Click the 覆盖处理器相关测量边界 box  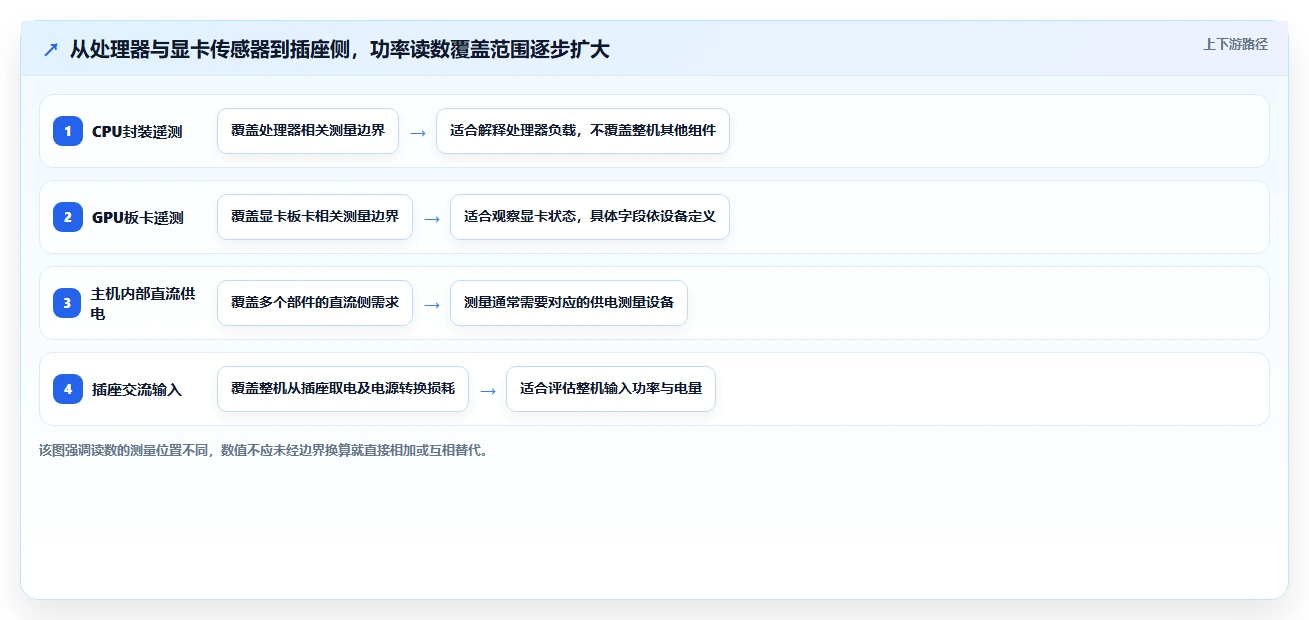tap(308, 131)
